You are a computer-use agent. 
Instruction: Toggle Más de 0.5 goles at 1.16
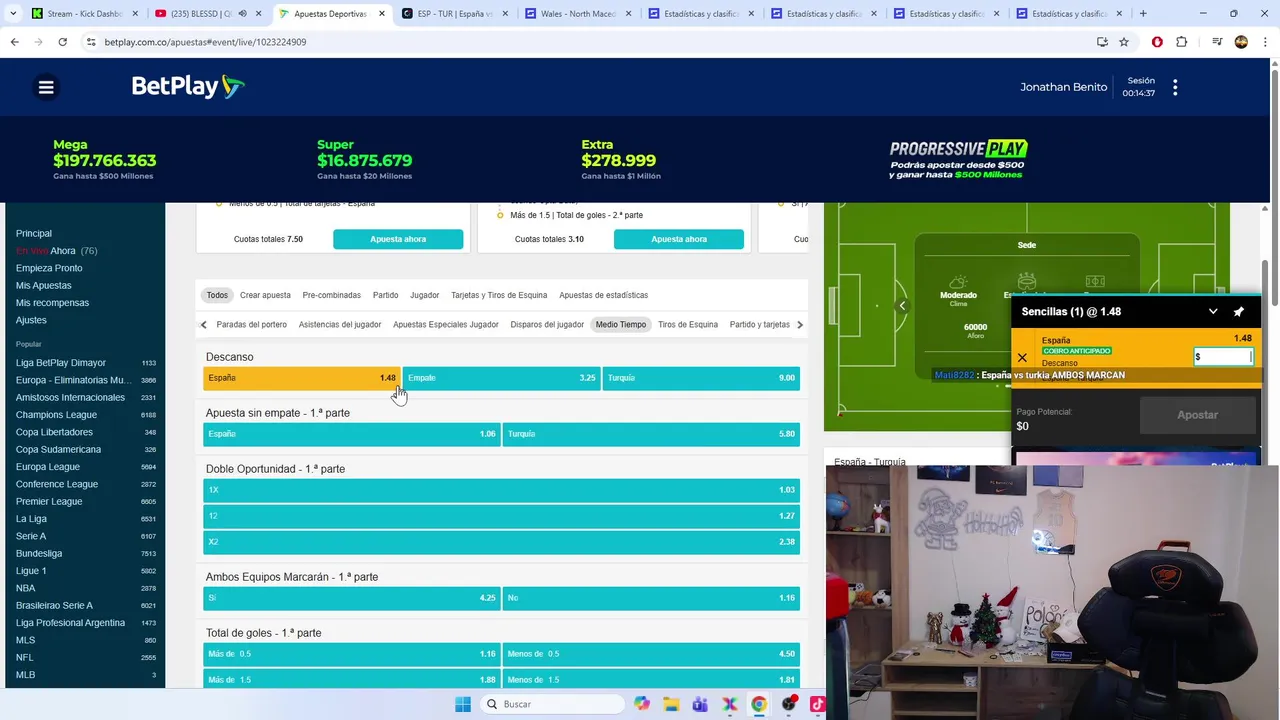click(351, 654)
